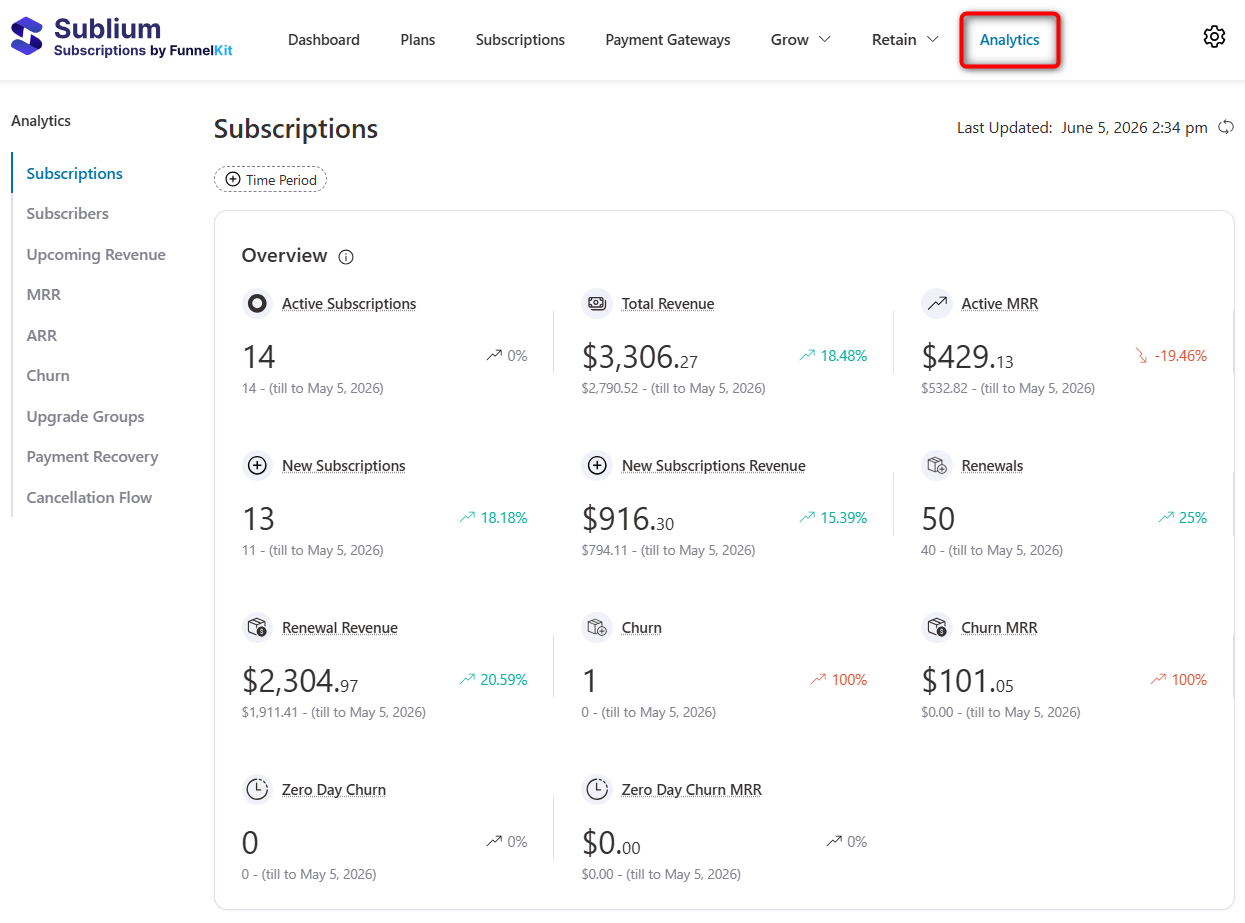This screenshot has height=923, width=1245.
Task: Open MRR analytics in sidebar
Action: tap(44, 295)
